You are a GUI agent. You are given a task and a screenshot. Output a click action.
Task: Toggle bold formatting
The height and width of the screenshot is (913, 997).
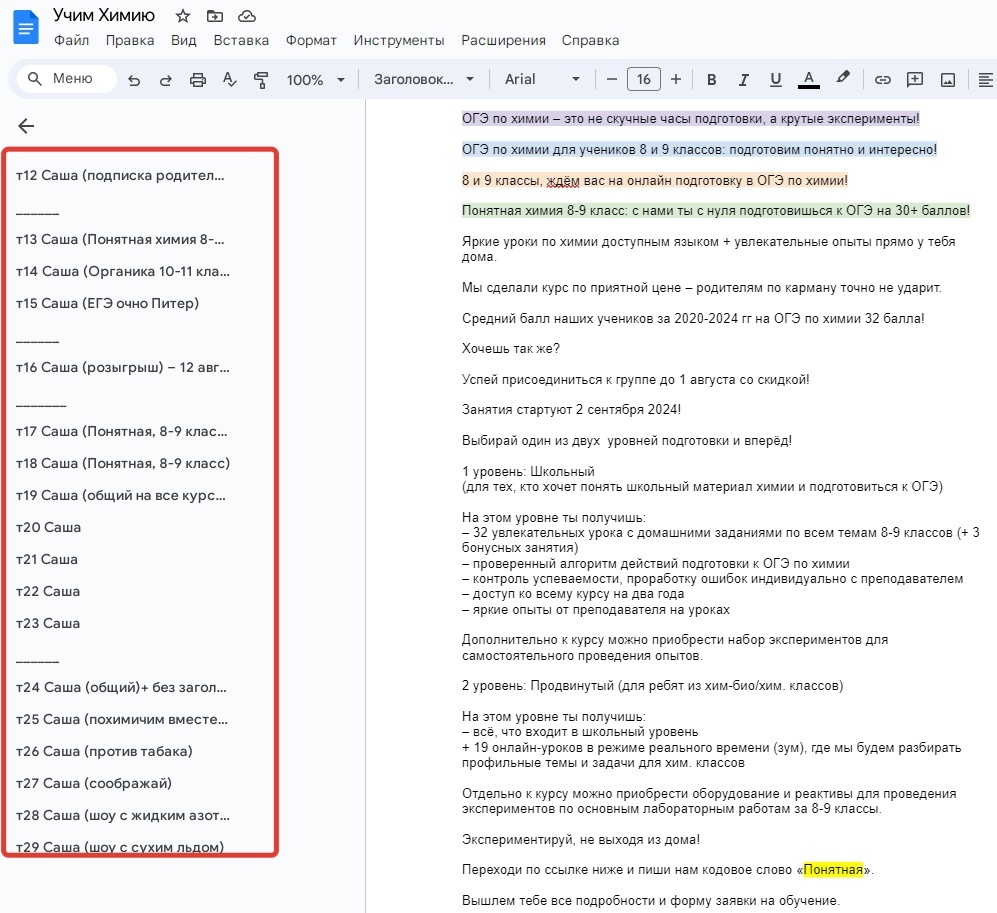pyautogui.click(x=712, y=79)
